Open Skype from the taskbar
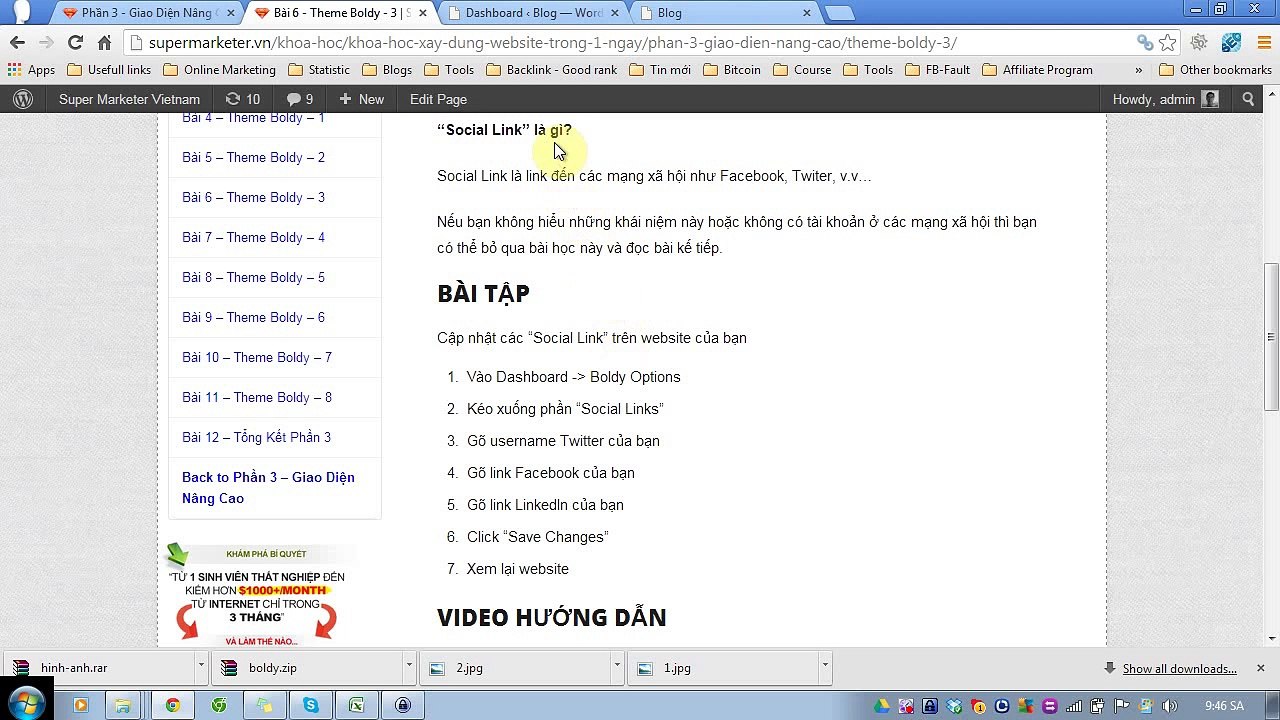Screen dimensions: 1280x720 click(x=311, y=705)
